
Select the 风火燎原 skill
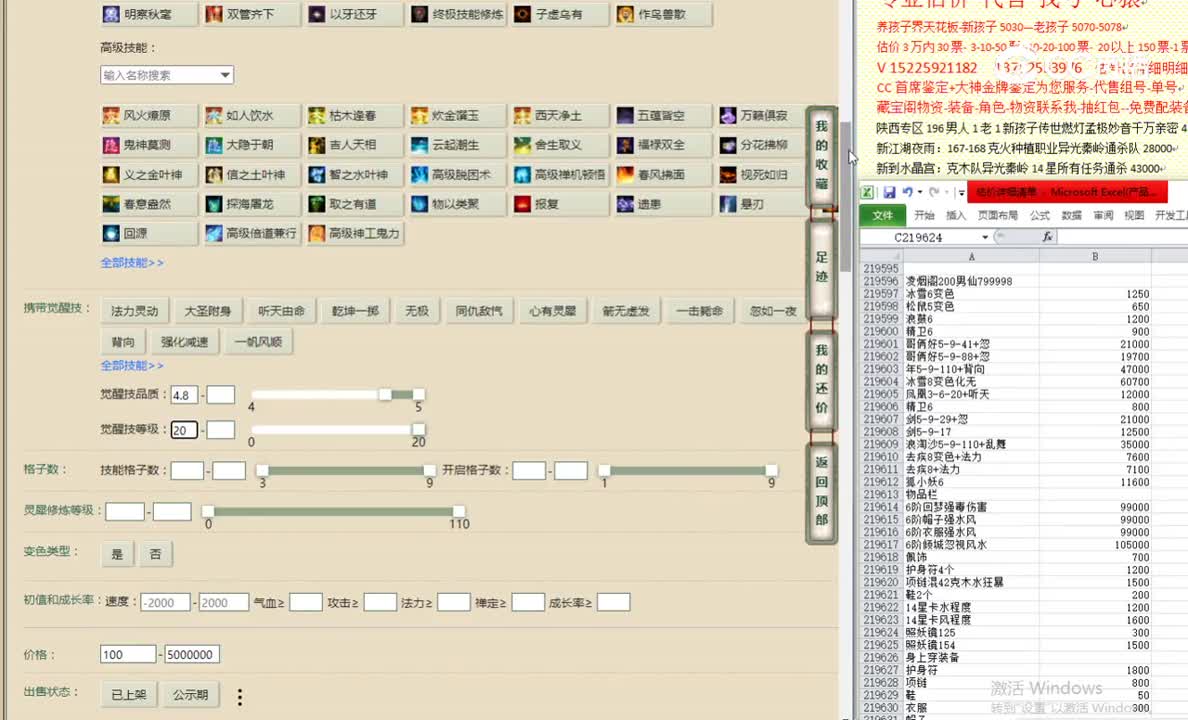(x=148, y=115)
